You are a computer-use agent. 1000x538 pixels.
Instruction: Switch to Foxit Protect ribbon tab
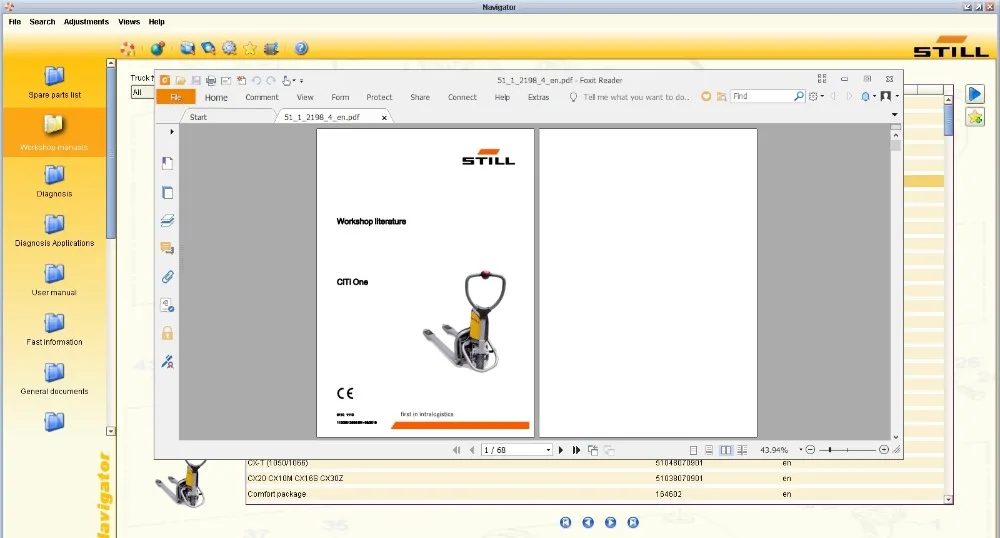point(379,98)
